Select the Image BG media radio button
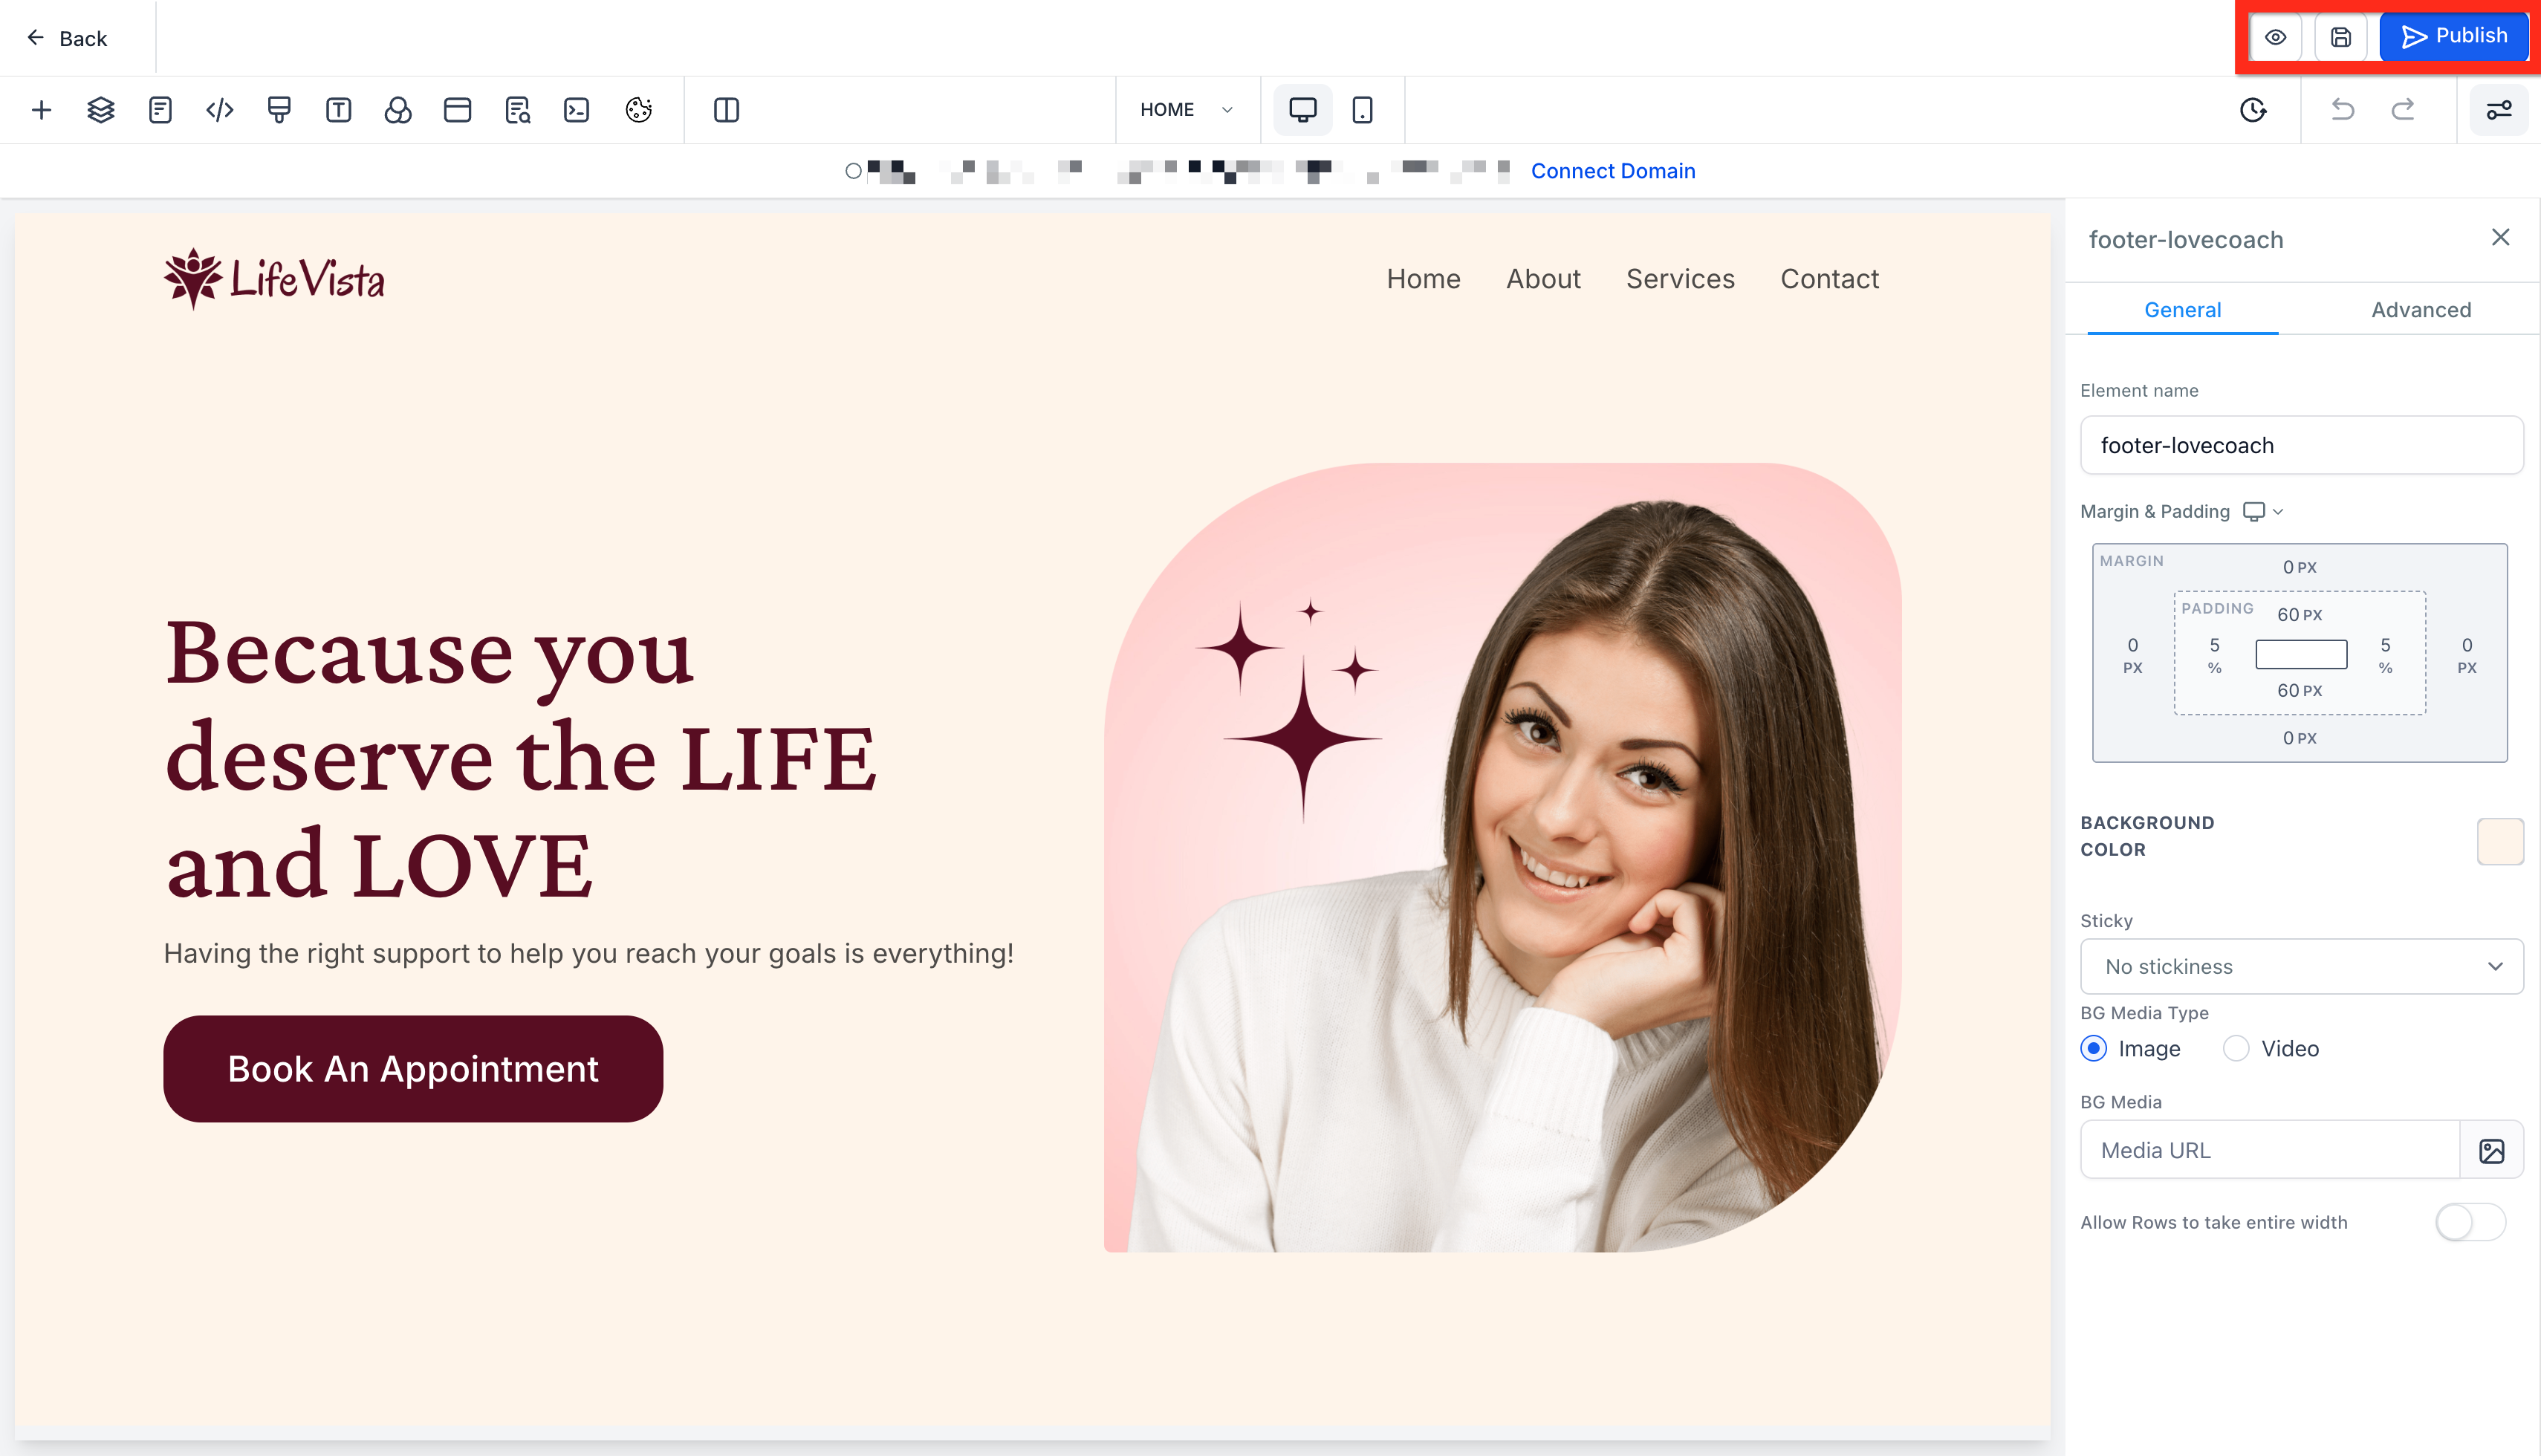The width and height of the screenshot is (2541, 1456). pyautogui.click(x=2094, y=1048)
